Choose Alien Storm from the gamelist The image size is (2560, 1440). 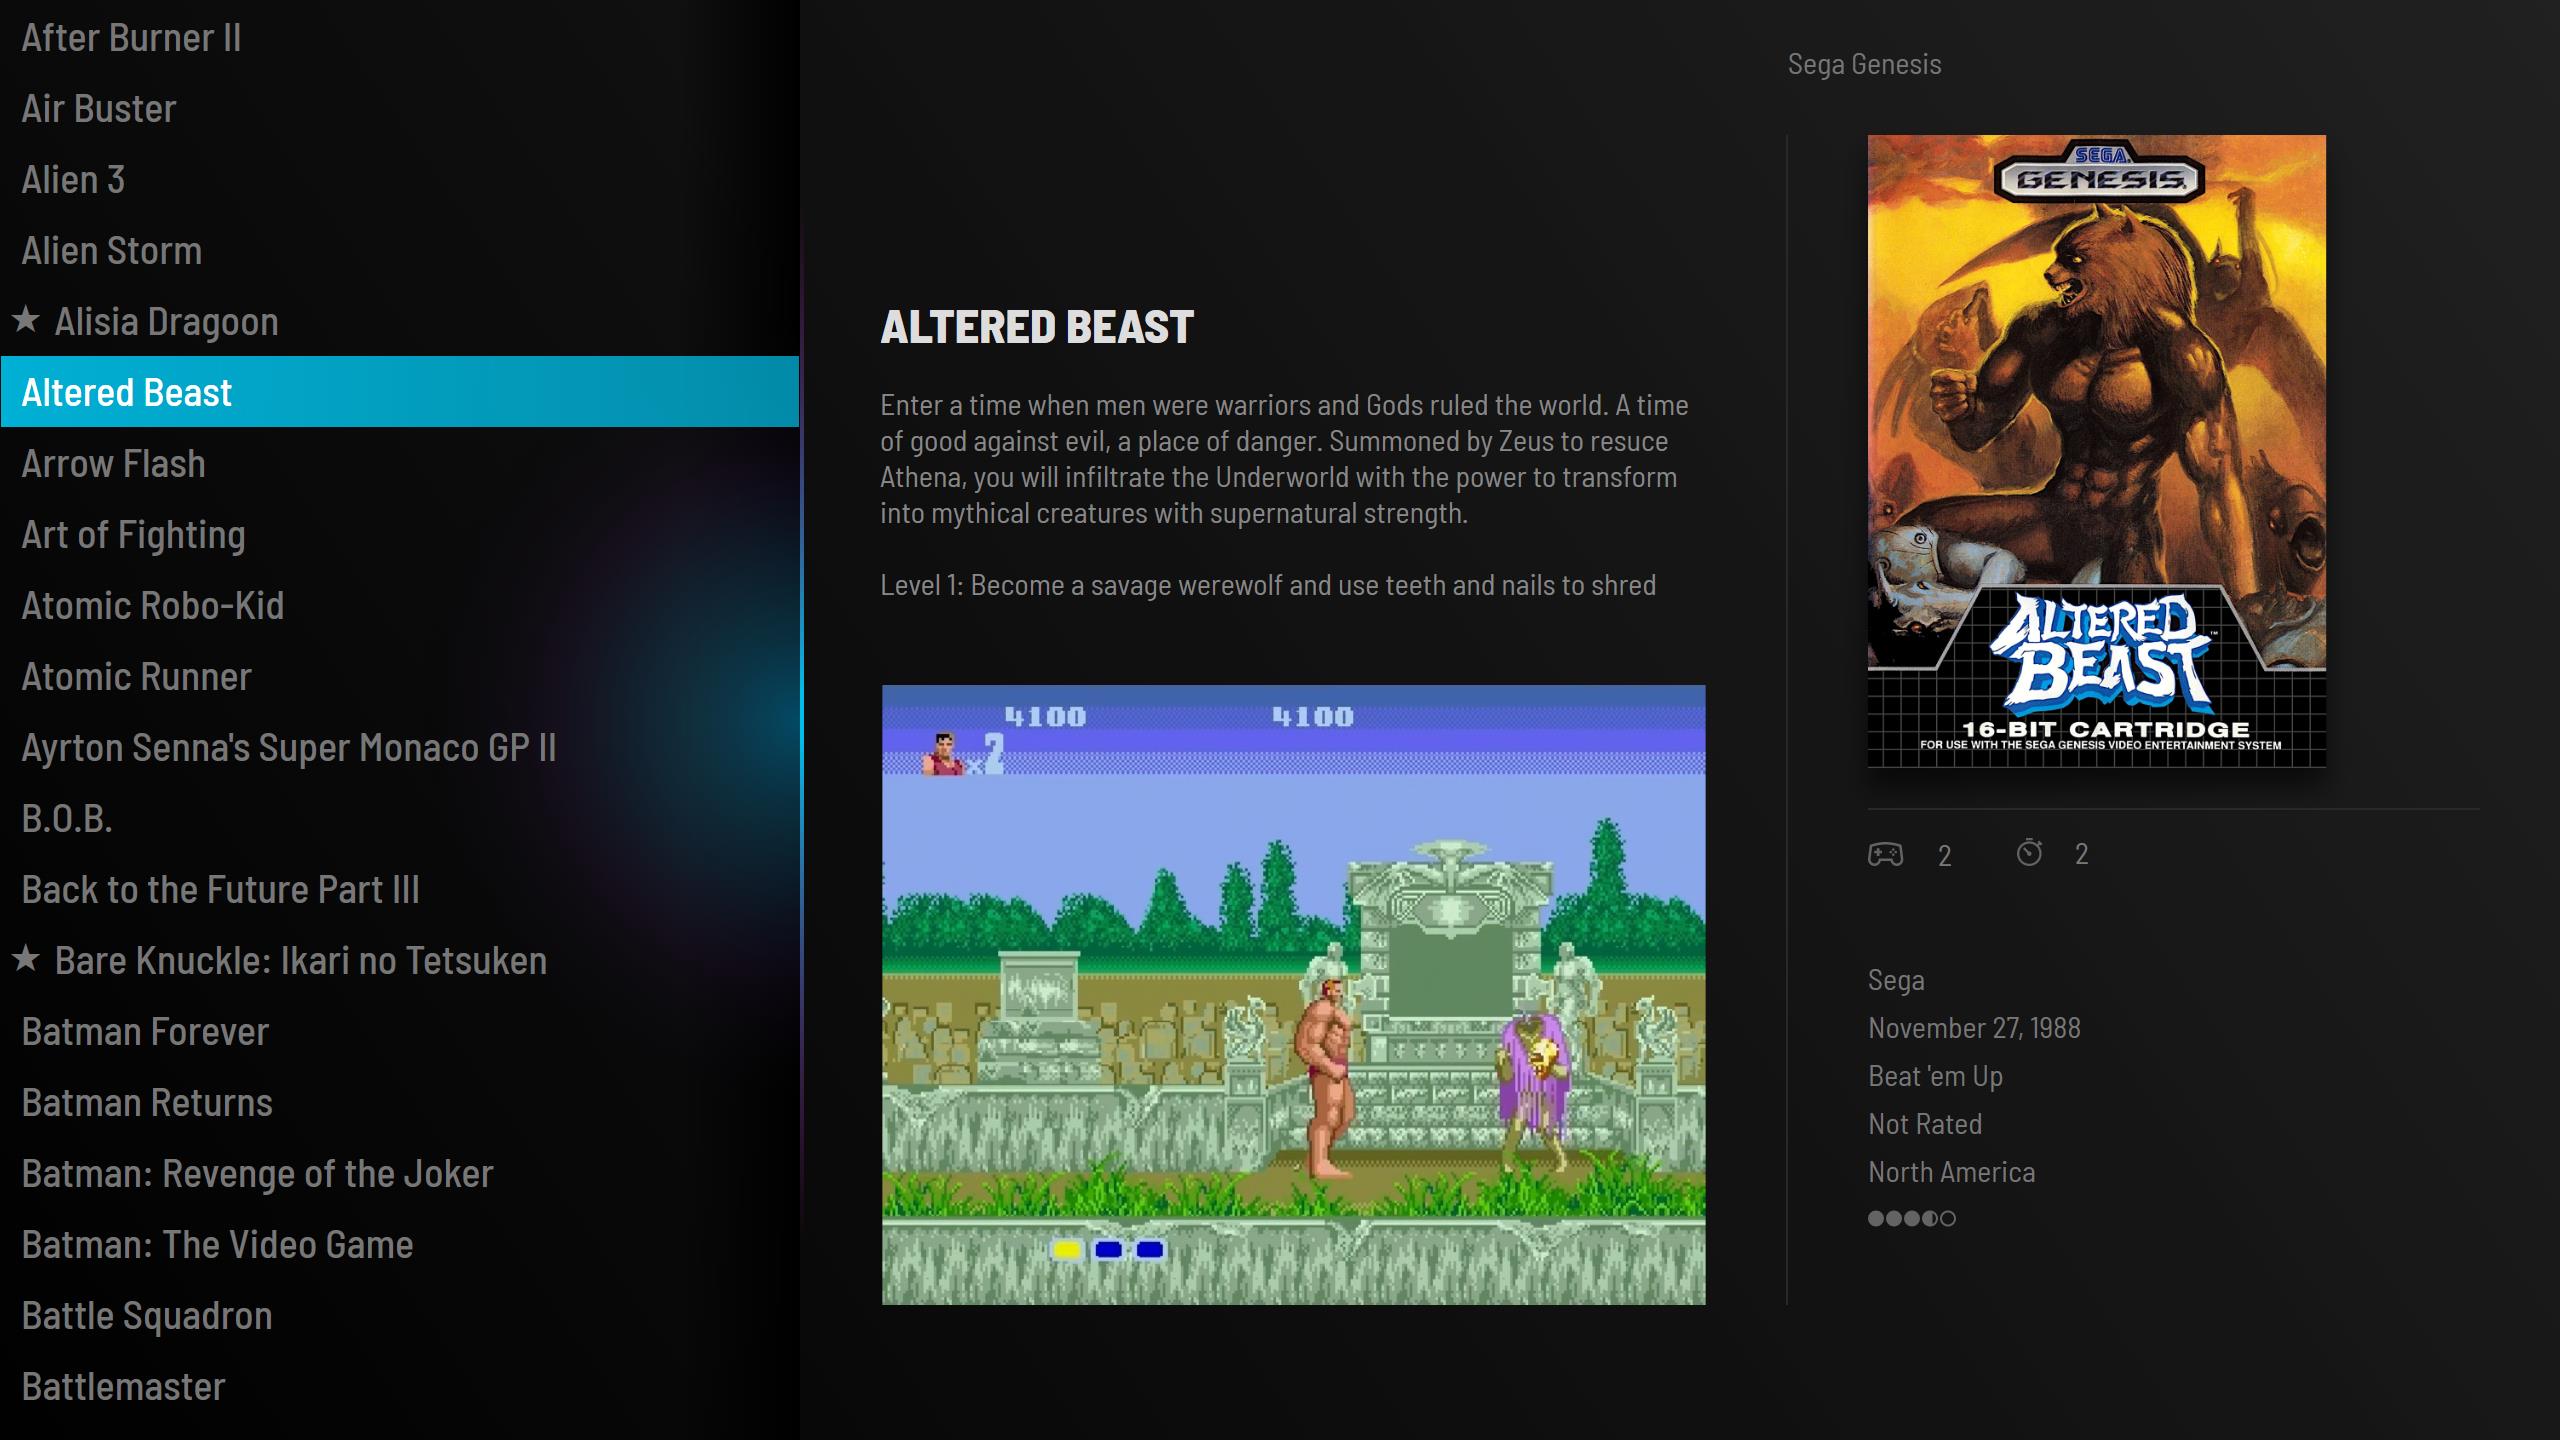112,251
